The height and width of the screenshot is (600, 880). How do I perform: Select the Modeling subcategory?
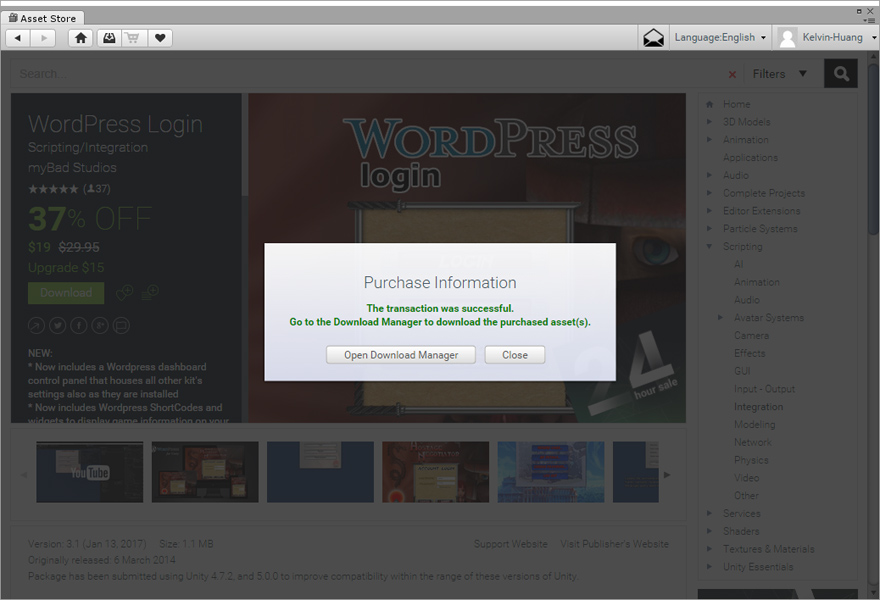(x=754, y=424)
